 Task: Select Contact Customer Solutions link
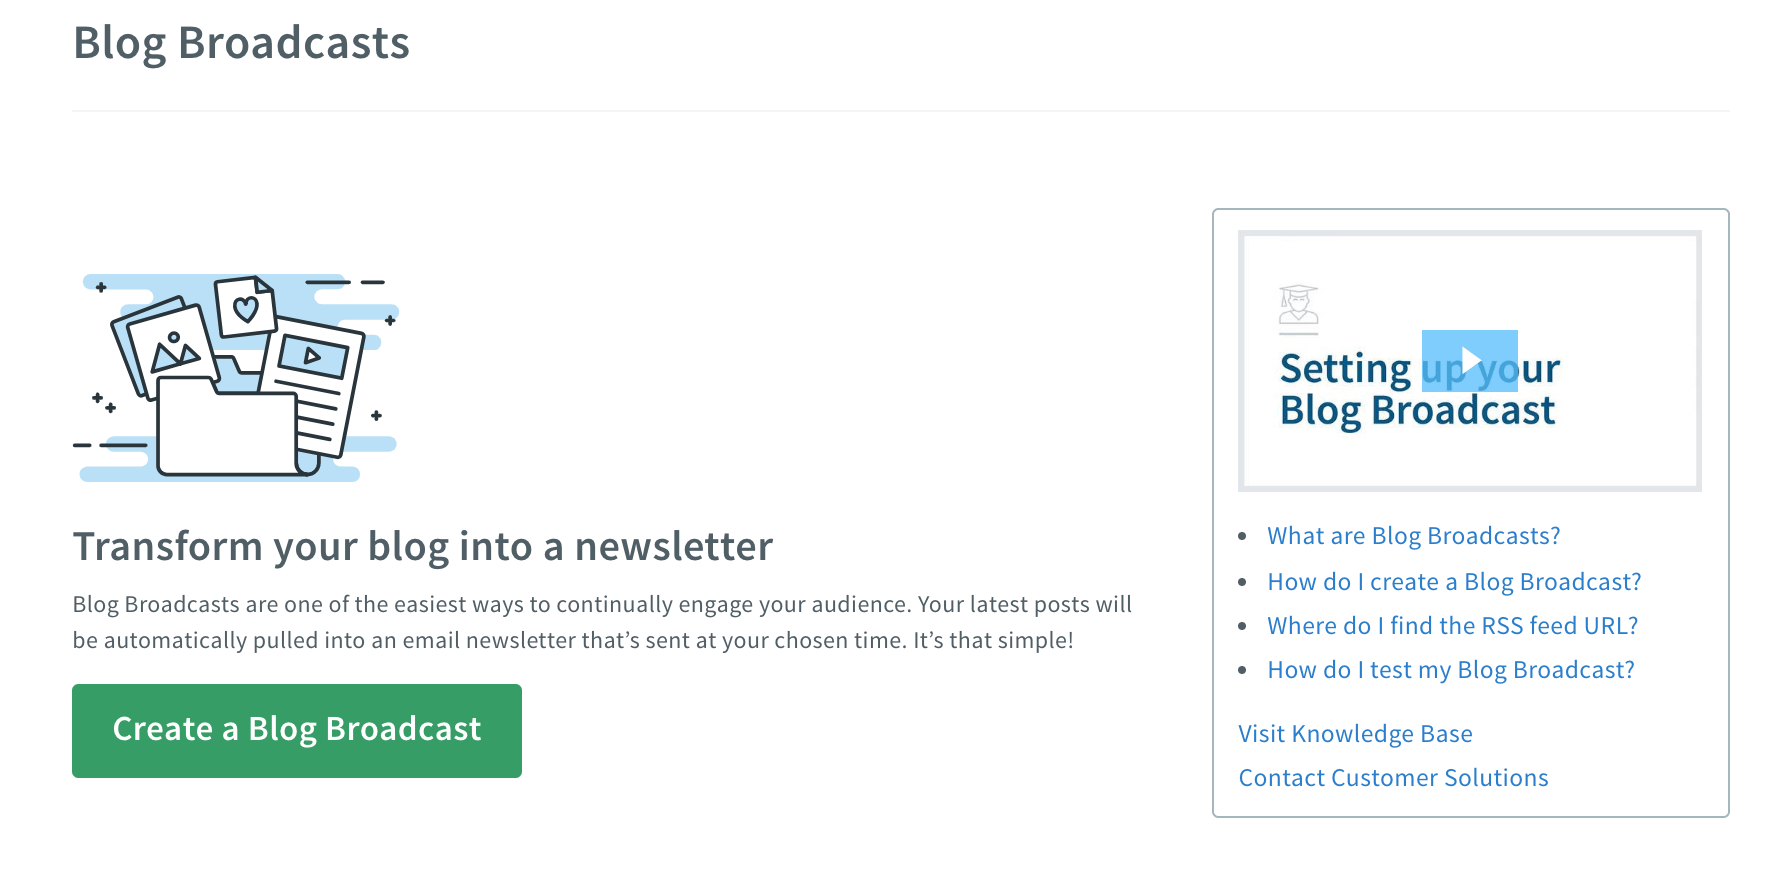(x=1393, y=778)
